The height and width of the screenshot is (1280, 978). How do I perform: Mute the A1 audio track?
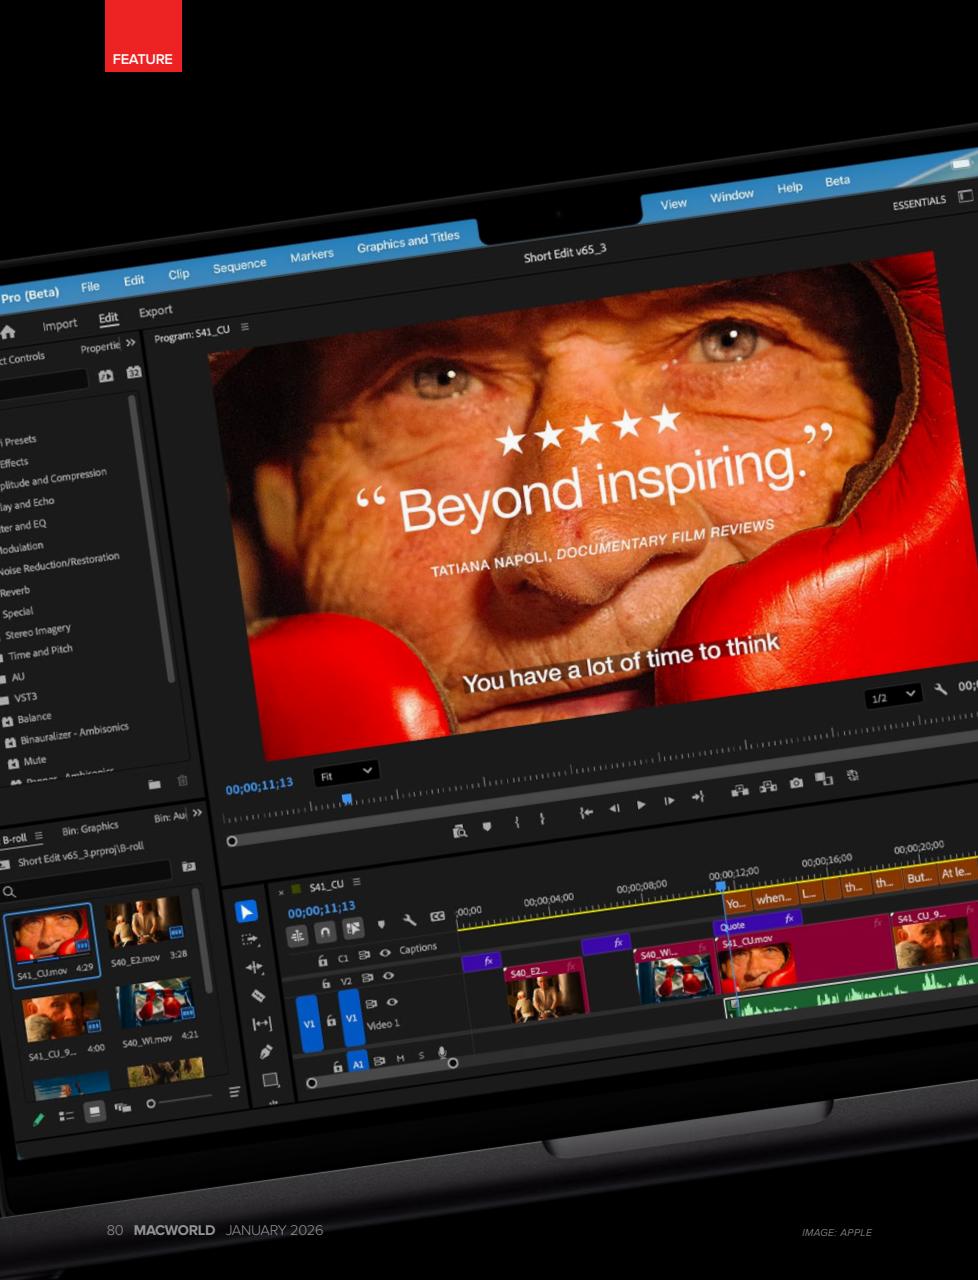tap(400, 1058)
